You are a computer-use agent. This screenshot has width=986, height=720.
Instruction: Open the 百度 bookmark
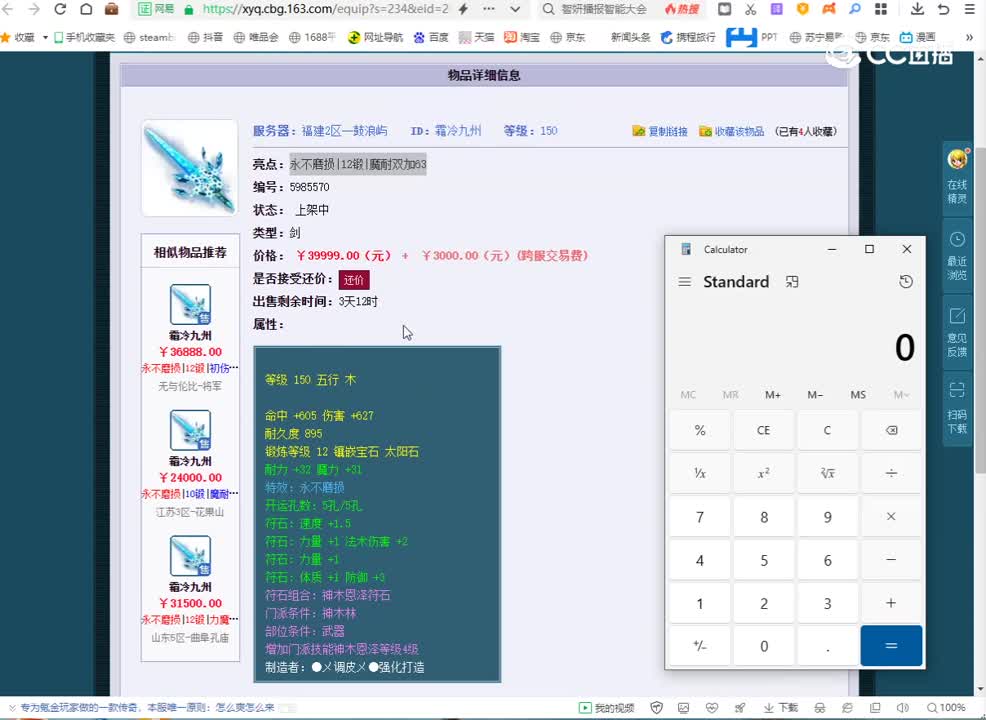click(x=431, y=38)
